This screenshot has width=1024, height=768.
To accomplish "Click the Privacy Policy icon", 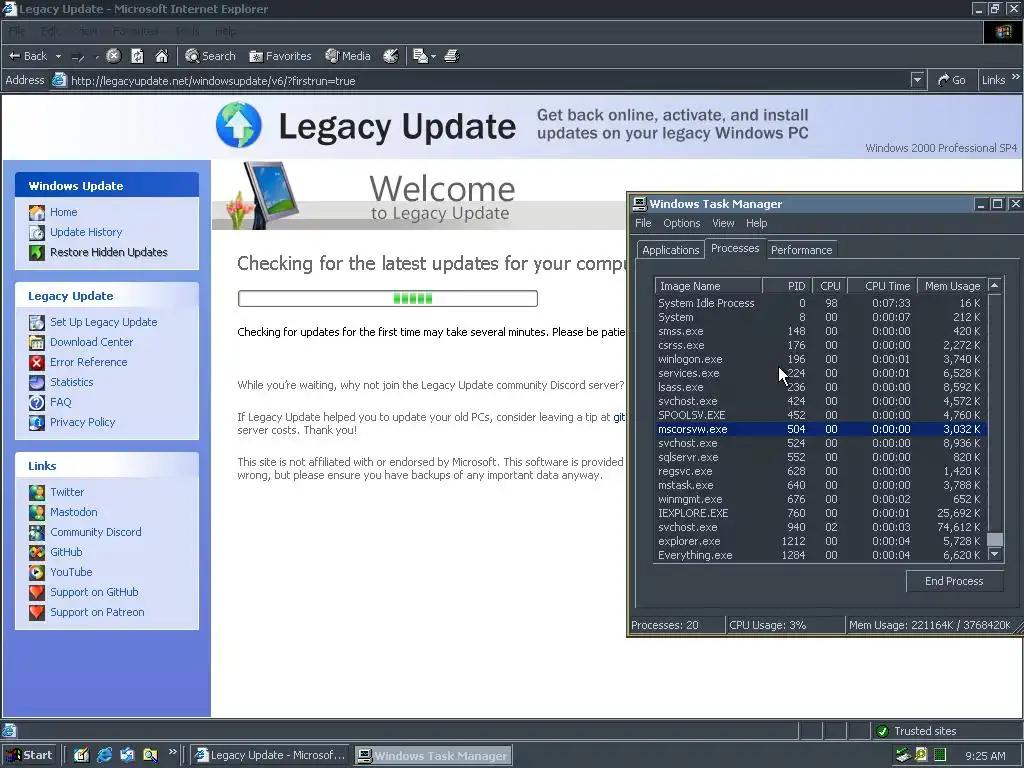I will (x=37, y=423).
